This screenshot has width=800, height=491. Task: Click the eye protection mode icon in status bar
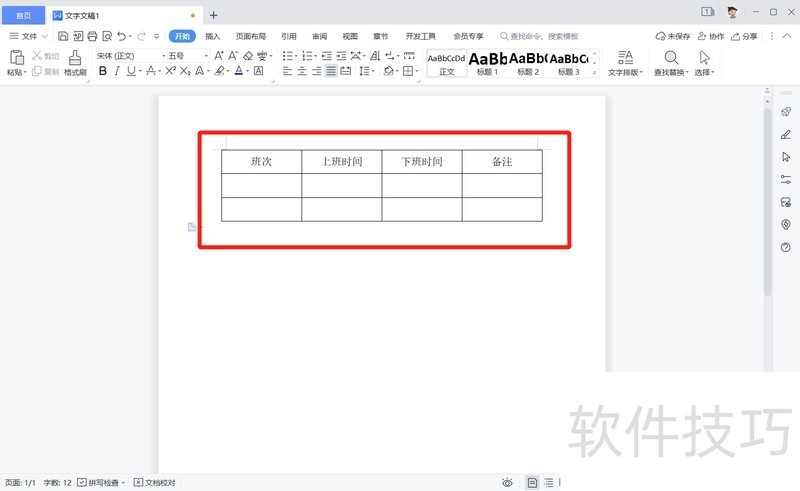tap(507, 482)
